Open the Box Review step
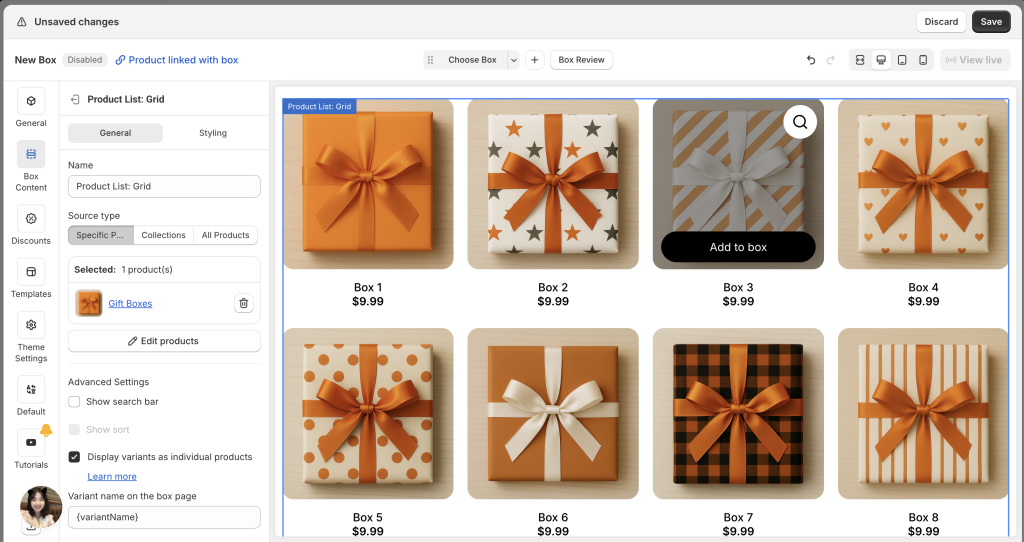The height and width of the screenshot is (542, 1024). (x=581, y=60)
